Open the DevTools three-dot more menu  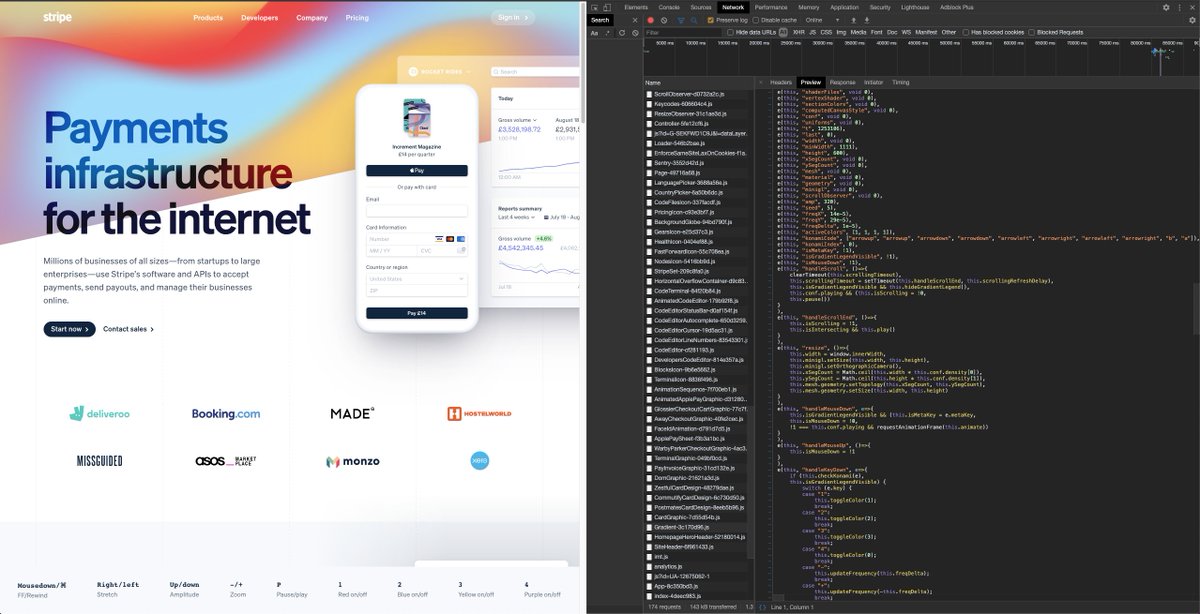pos(1178,7)
